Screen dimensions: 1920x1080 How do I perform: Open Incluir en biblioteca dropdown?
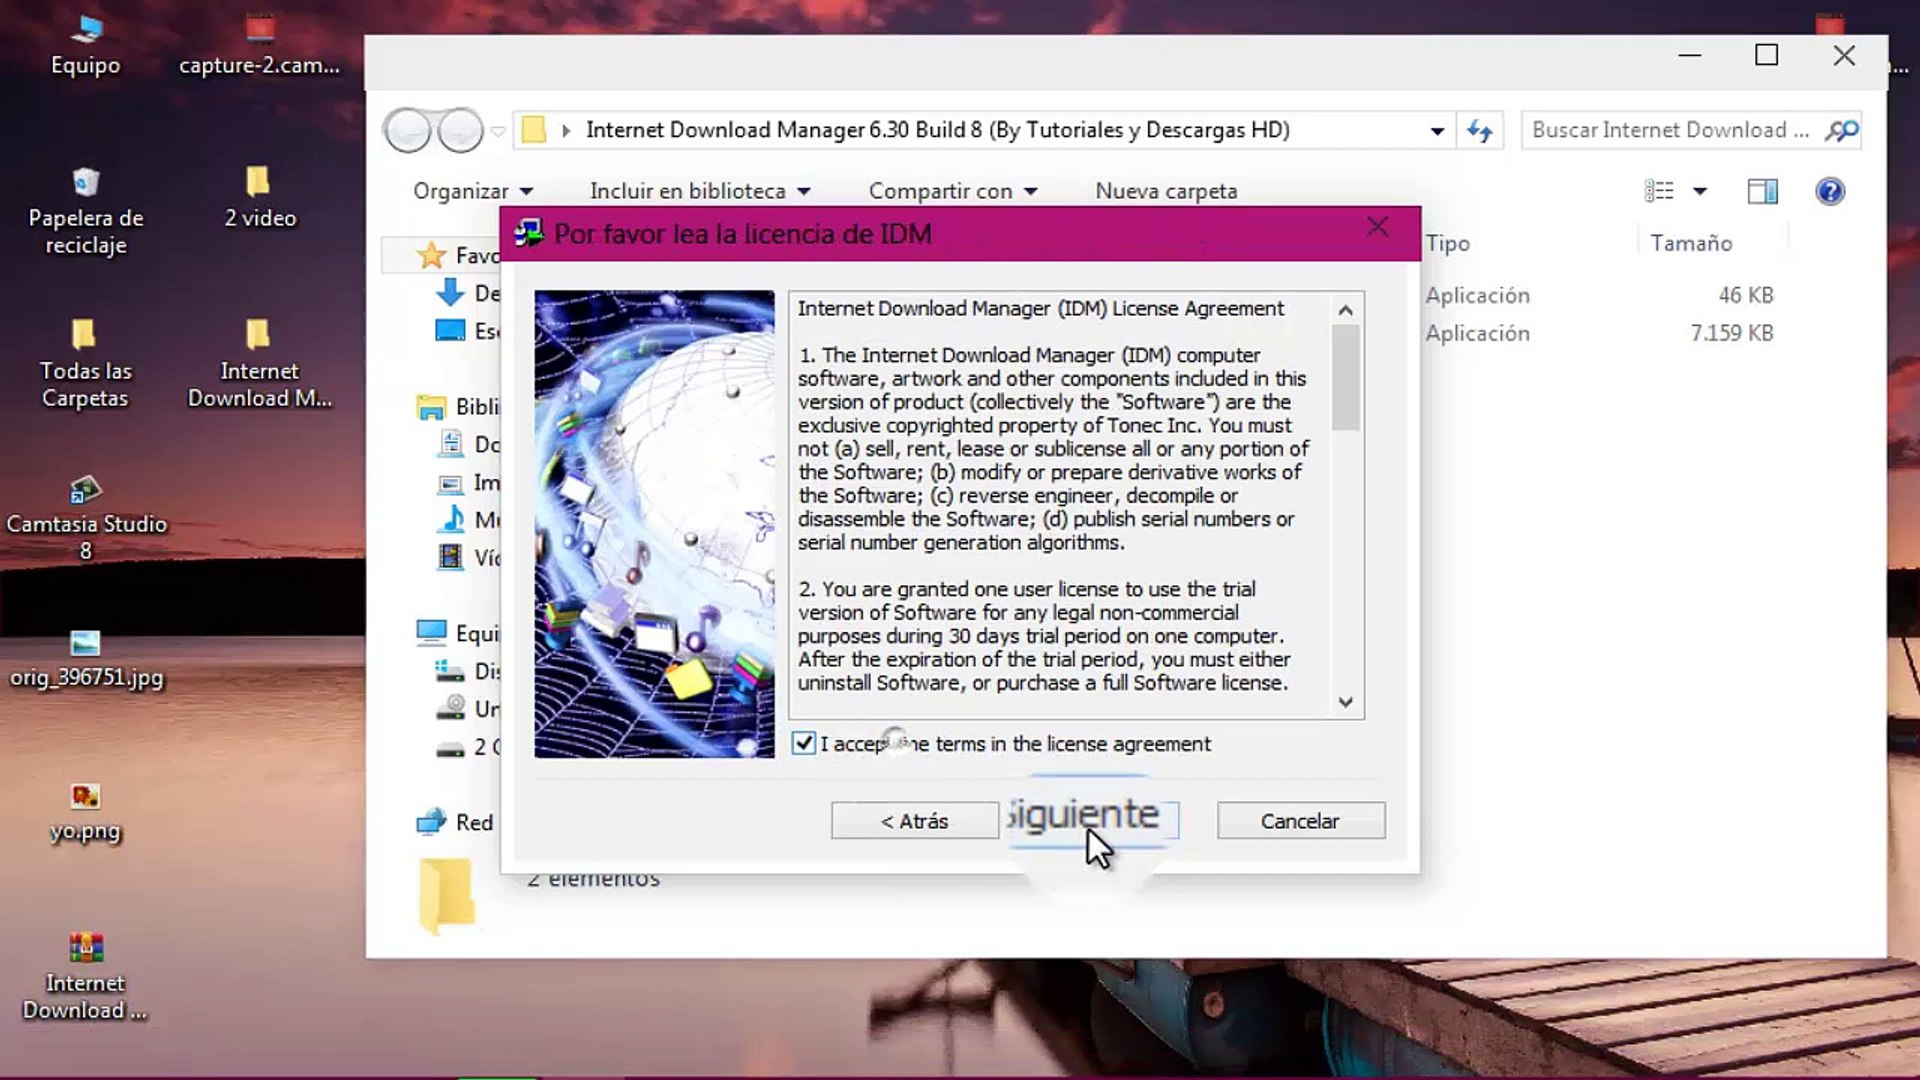700,191
